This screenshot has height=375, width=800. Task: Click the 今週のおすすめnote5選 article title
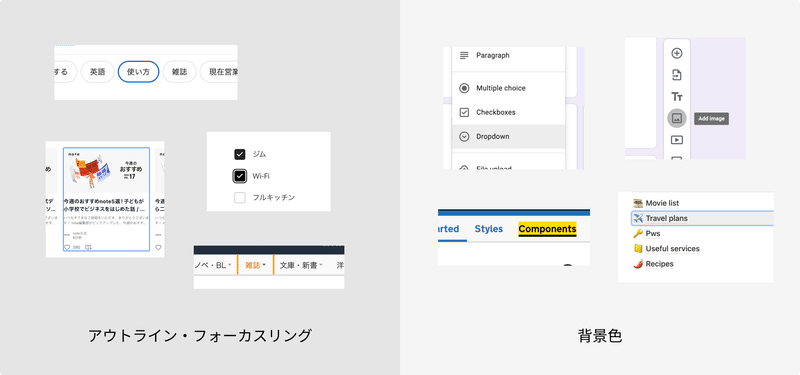(x=105, y=205)
